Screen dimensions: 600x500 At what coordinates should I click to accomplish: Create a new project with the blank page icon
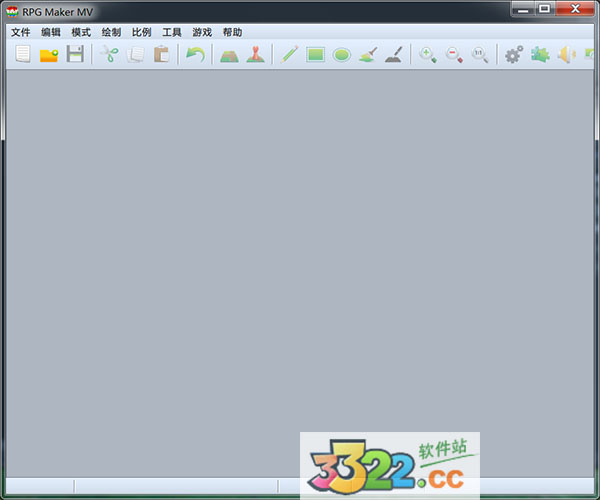coord(23,54)
